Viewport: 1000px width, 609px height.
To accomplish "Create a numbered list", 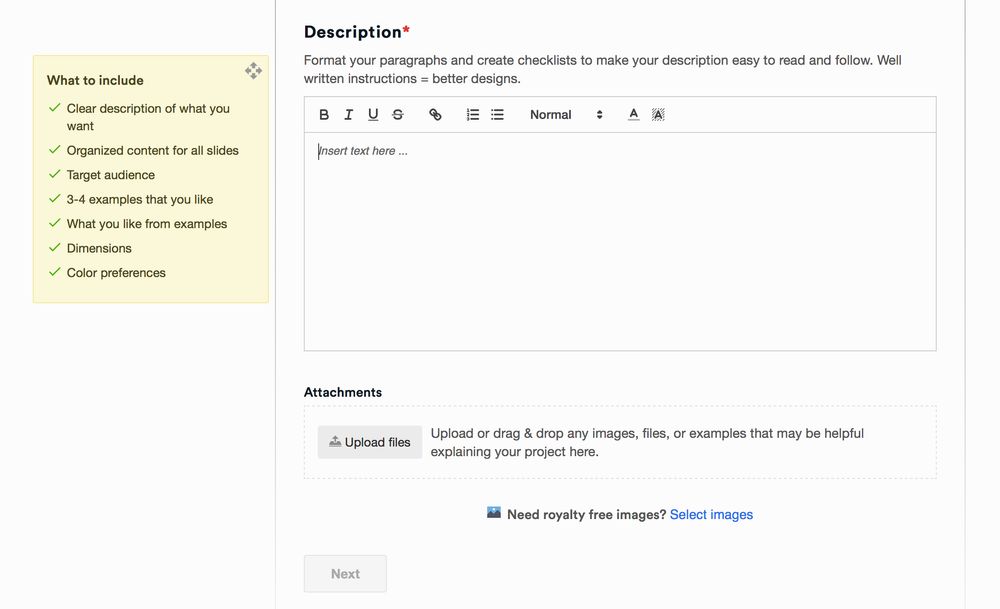I will coord(473,115).
